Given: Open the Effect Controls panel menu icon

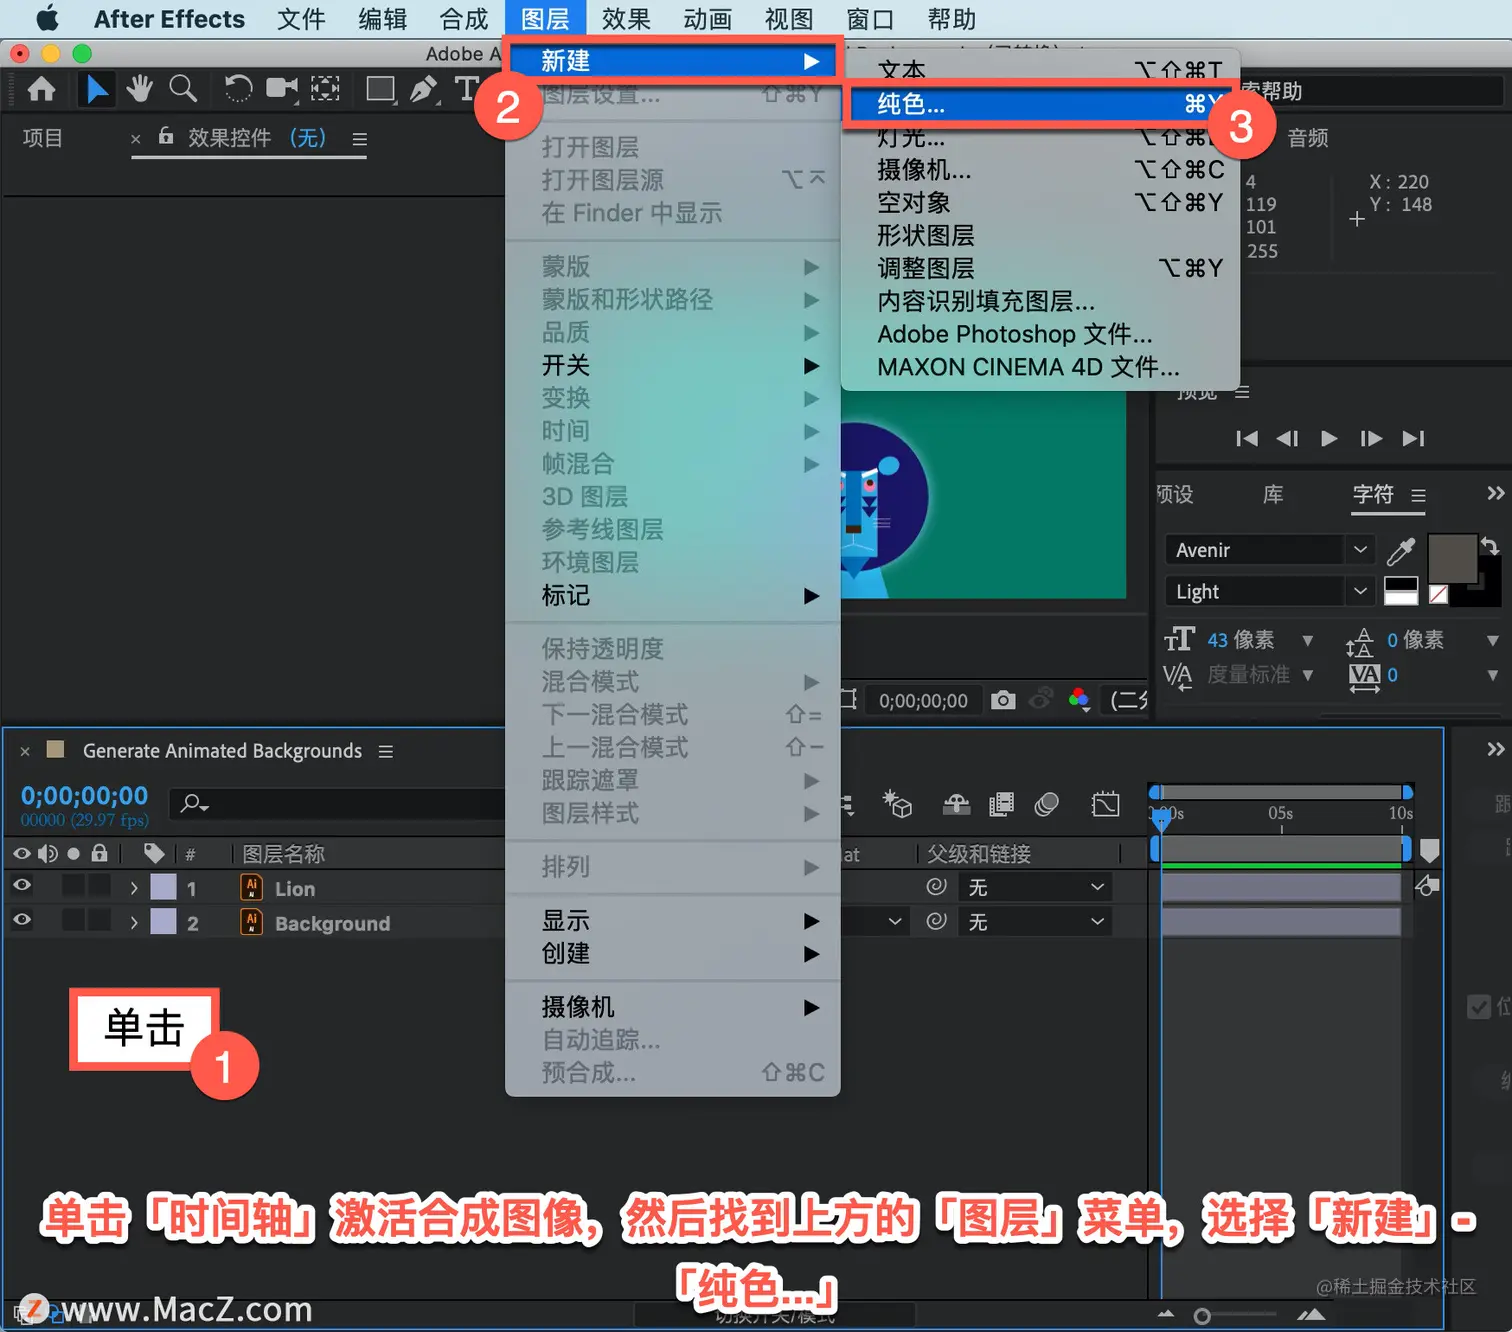Looking at the screenshot, I should (x=360, y=140).
